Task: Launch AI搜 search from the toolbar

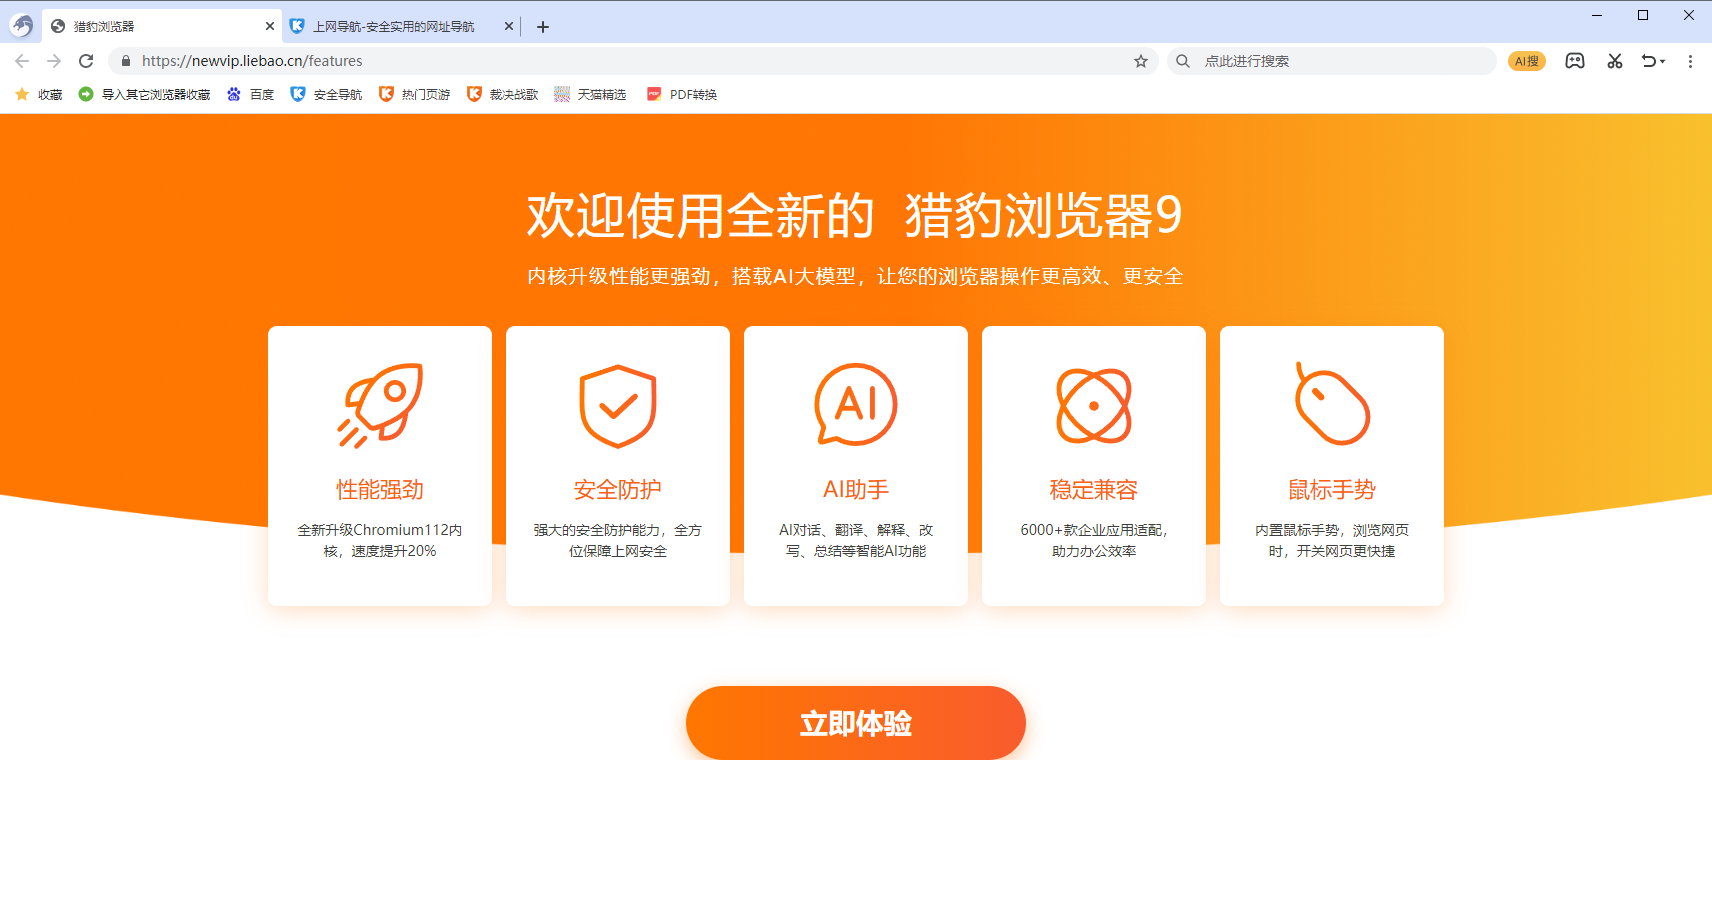Action: tap(1525, 61)
